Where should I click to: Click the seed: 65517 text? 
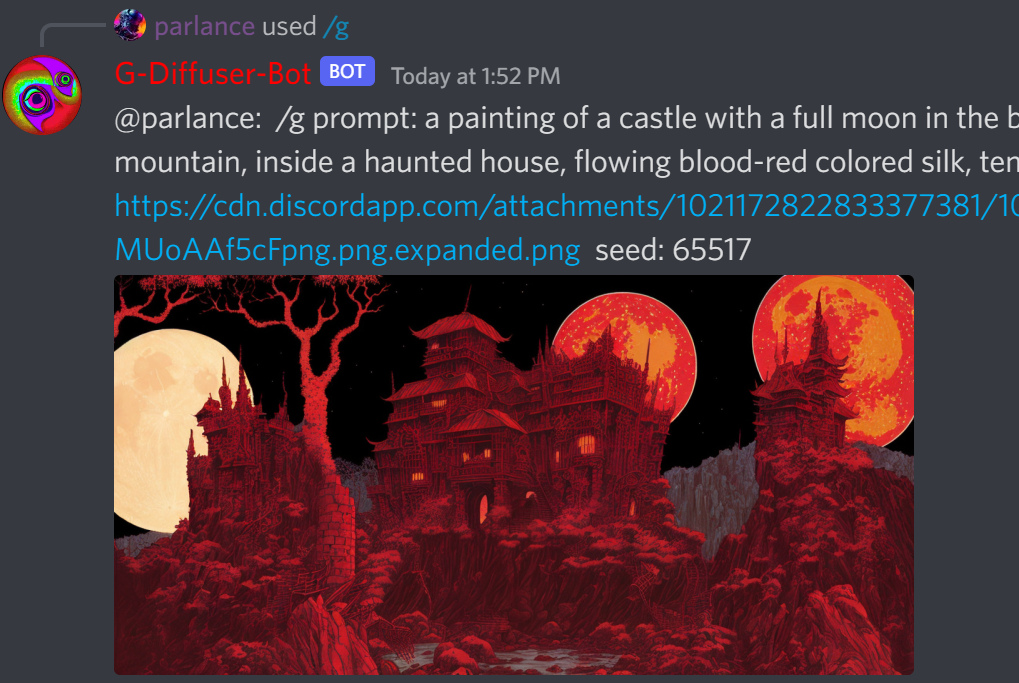point(673,250)
